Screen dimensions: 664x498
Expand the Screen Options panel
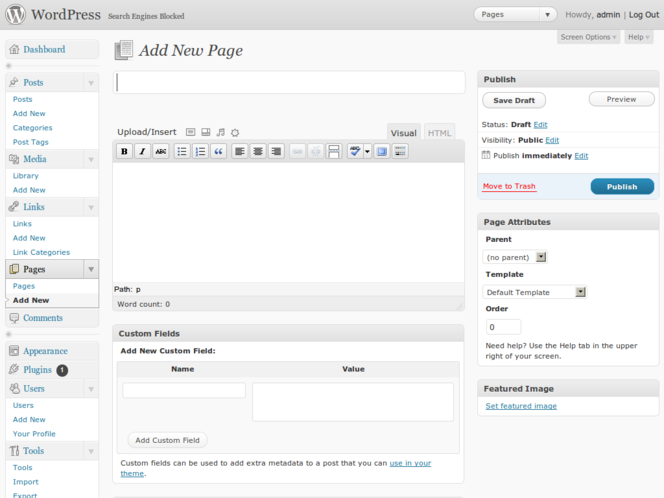click(x=589, y=37)
